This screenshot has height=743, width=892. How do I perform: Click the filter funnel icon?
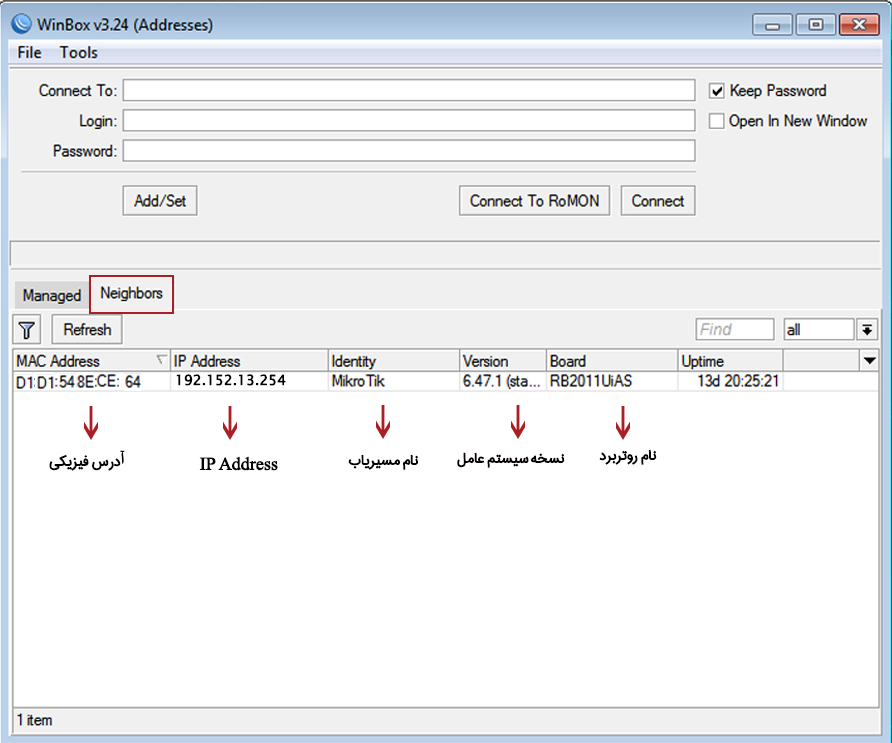[x=27, y=329]
